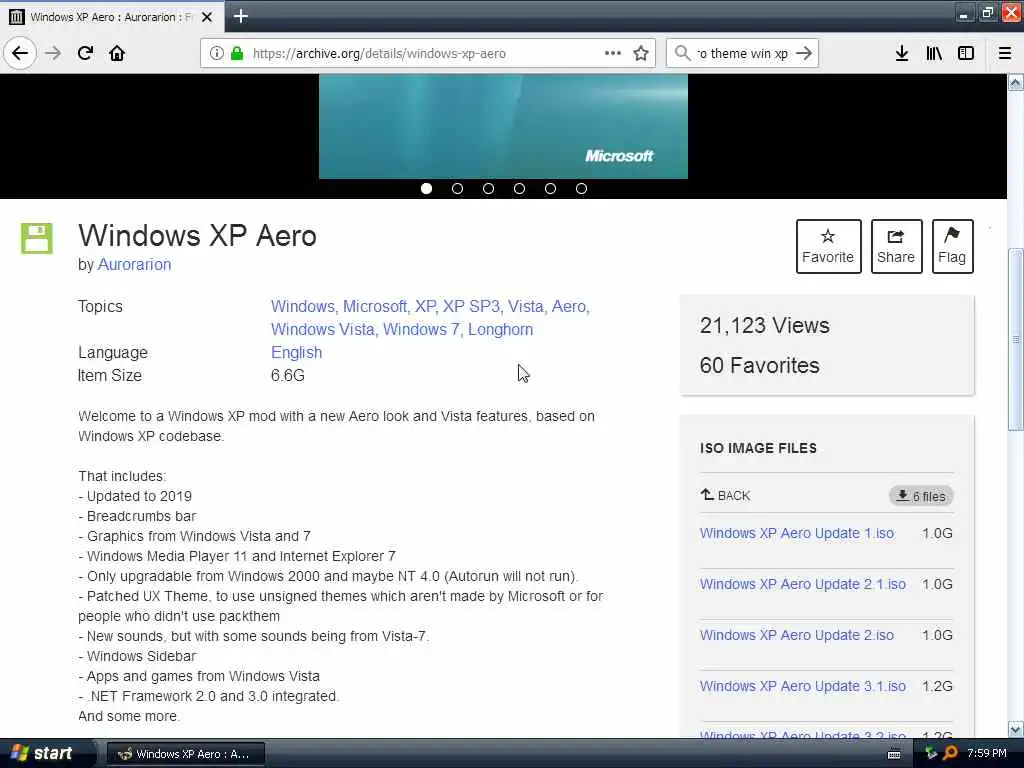Click the orange magnifier tray icon
This screenshot has height=768, width=1024.
pyautogui.click(x=950, y=754)
